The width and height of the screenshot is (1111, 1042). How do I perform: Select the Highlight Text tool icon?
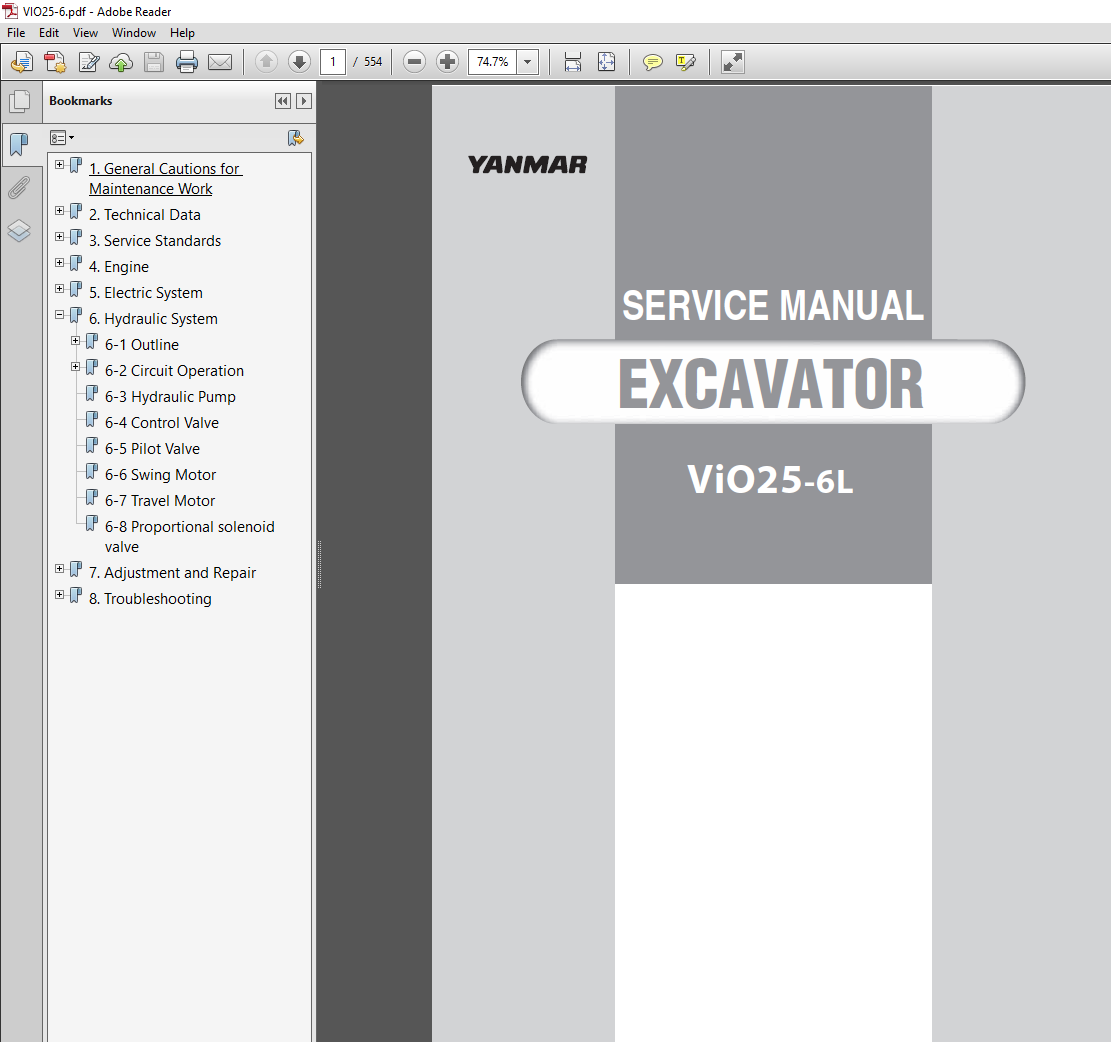pyautogui.click(x=685, y=62)
